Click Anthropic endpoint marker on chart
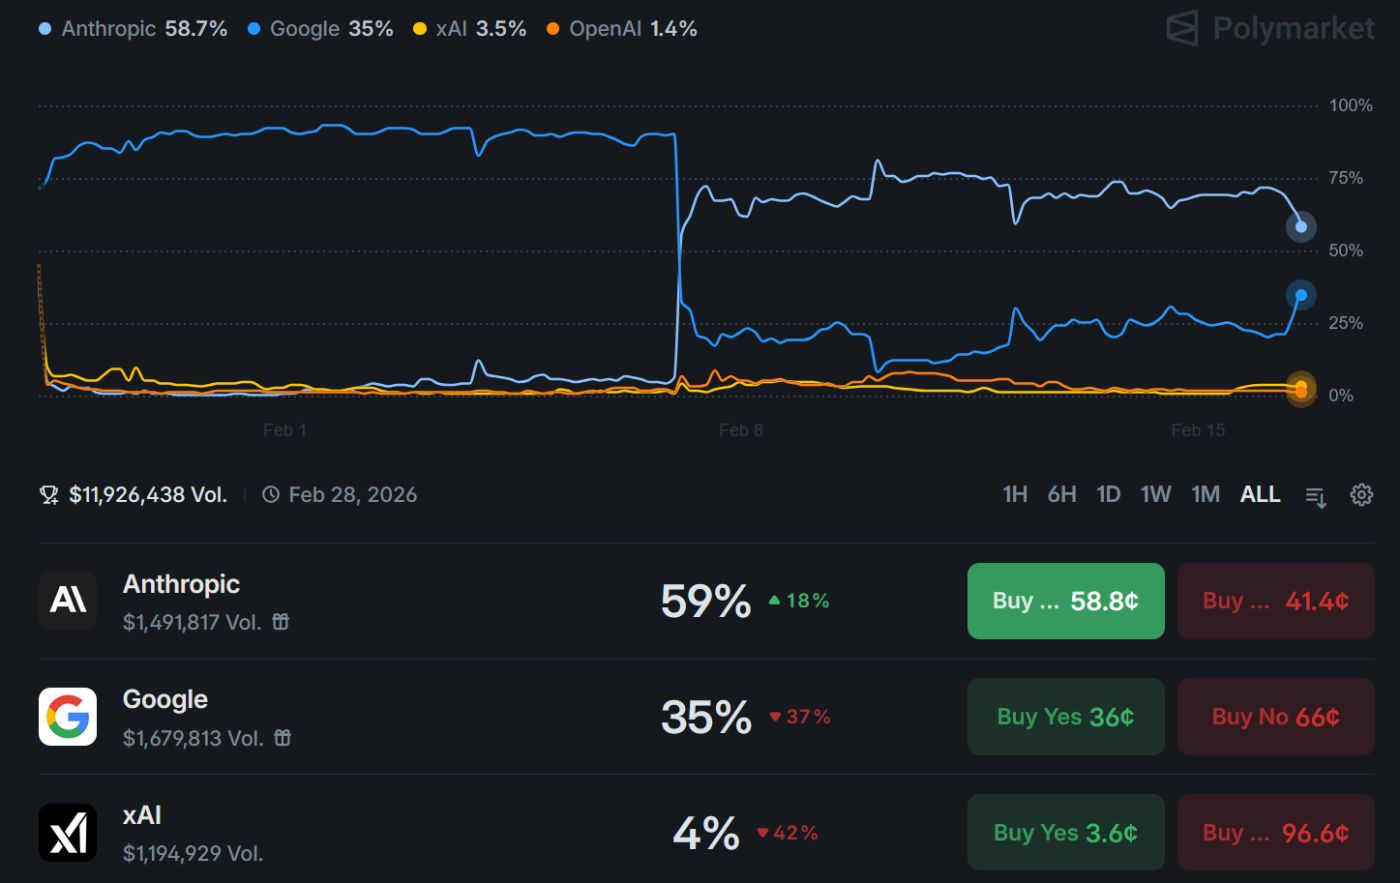The image size is (1400, 883). (x=1301, y=227)
